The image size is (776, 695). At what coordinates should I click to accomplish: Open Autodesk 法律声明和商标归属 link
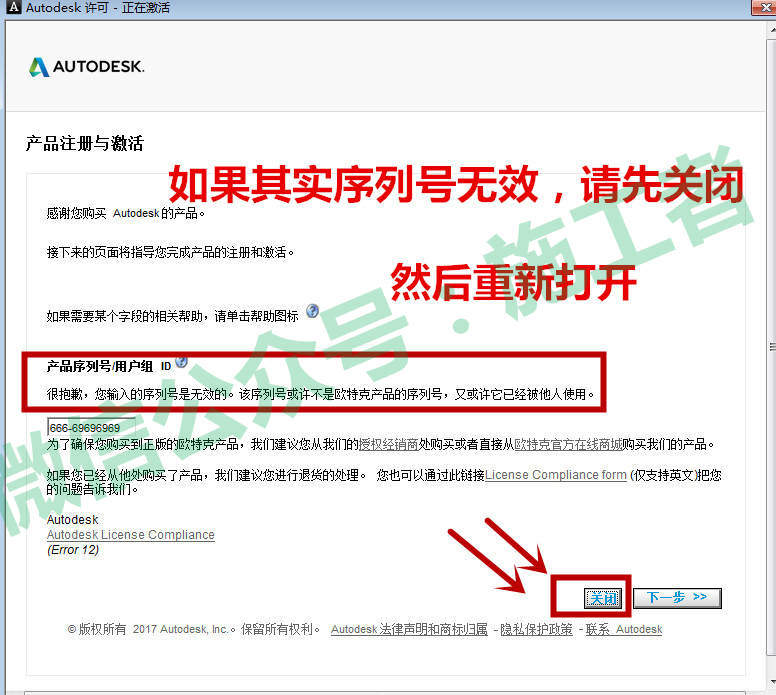[x=409, y=630]
